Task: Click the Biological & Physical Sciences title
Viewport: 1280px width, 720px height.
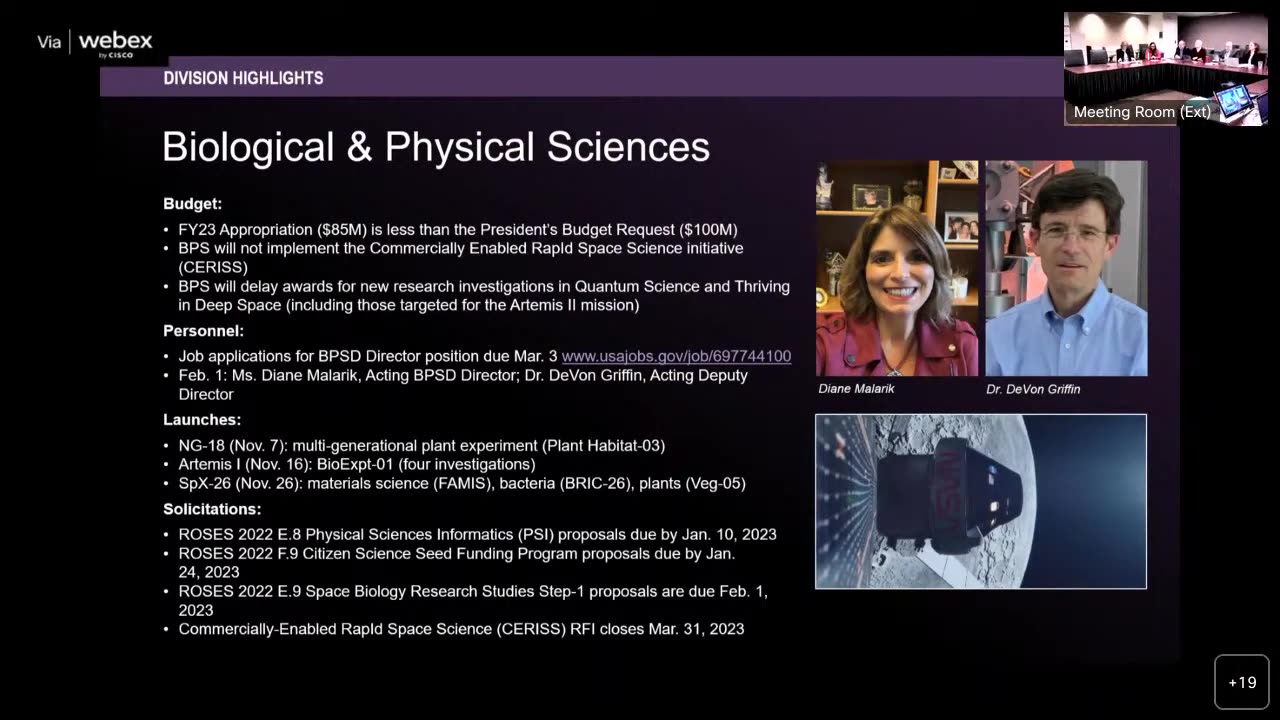Action: (x=436, y=147)
